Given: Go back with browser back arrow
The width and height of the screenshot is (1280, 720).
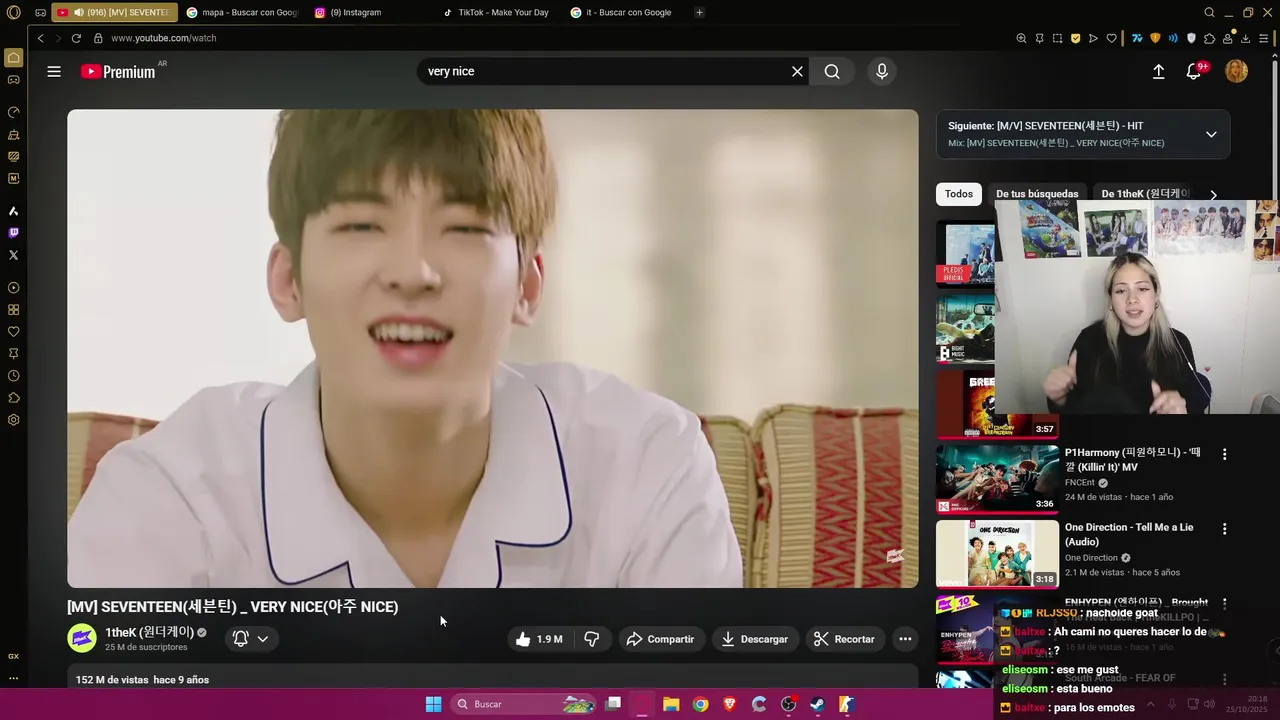Looking at the screenshot, I should [40, 38].
